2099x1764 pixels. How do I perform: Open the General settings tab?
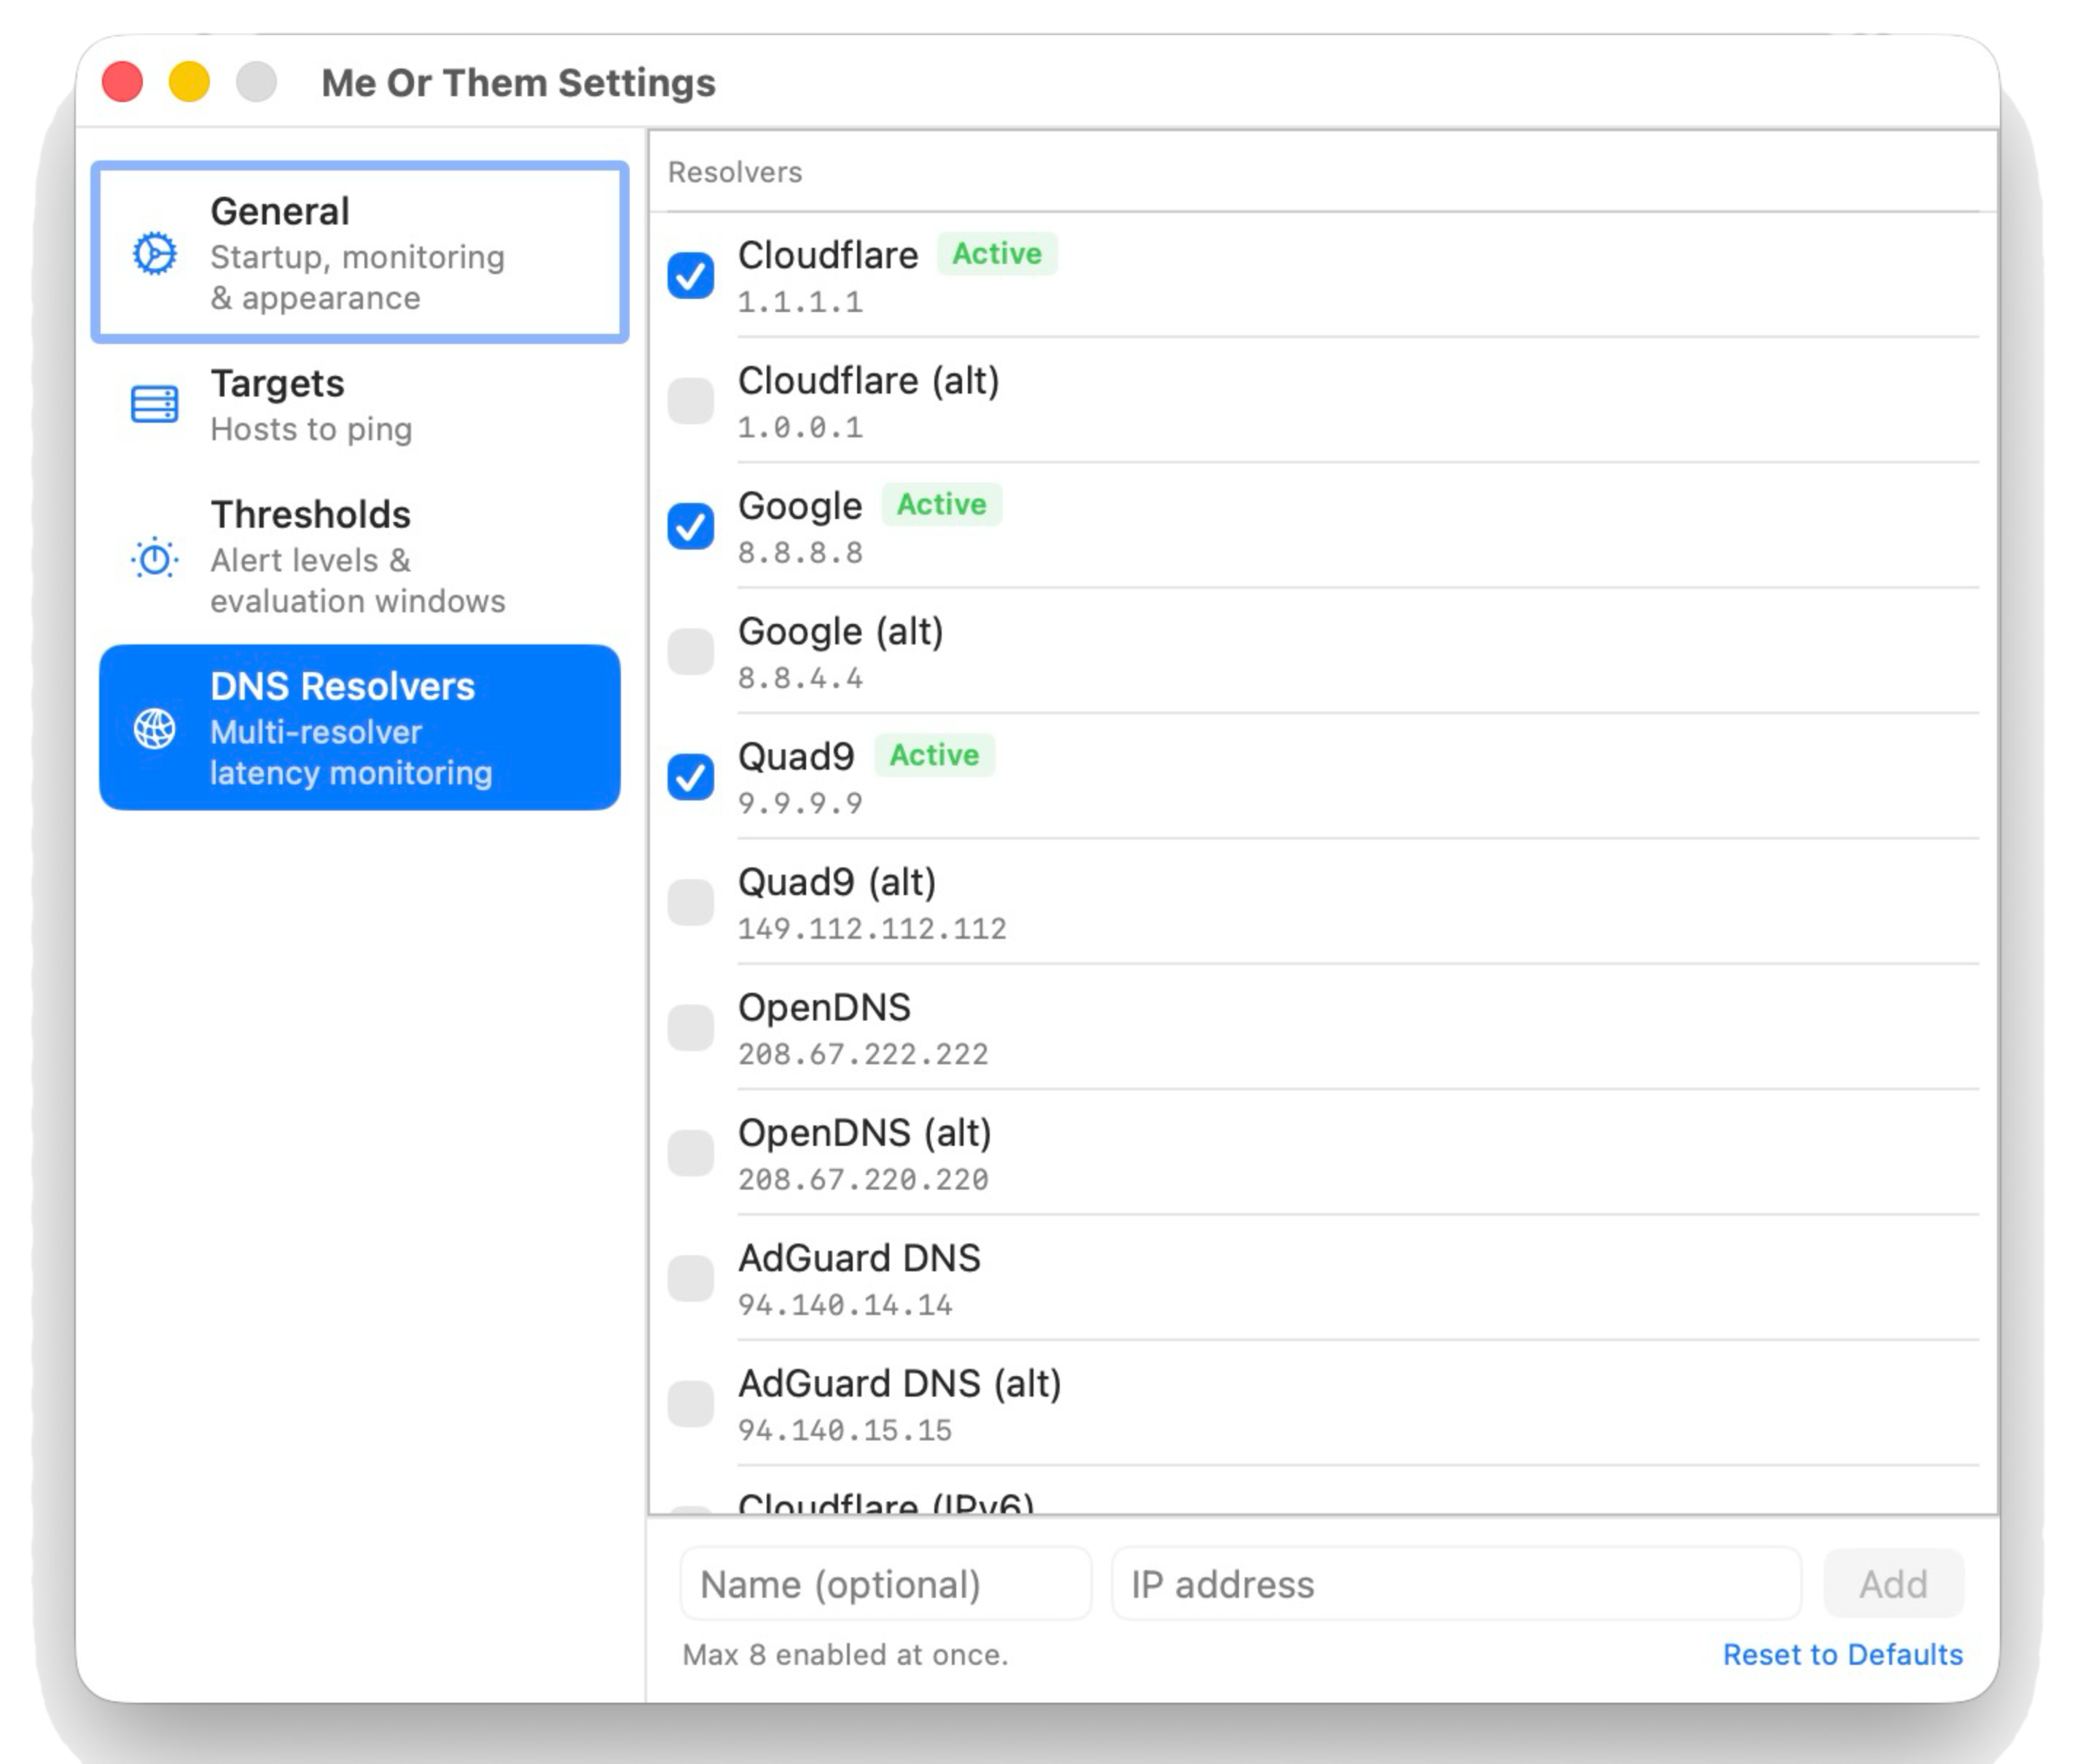point(360,253)
